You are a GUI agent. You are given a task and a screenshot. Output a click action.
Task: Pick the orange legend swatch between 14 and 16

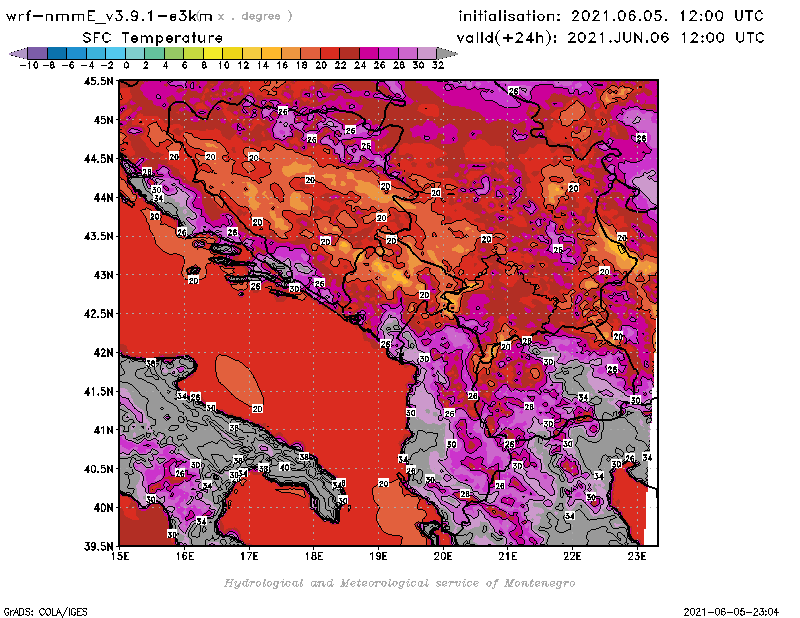271,54
